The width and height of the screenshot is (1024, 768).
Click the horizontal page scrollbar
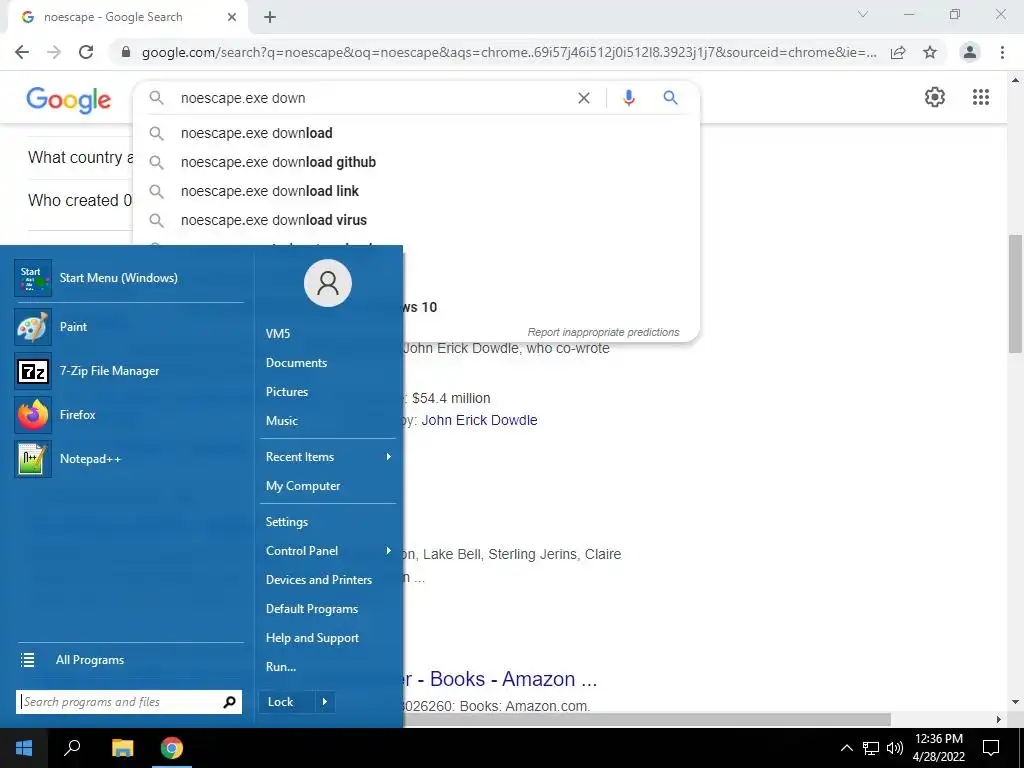point(647,719)
